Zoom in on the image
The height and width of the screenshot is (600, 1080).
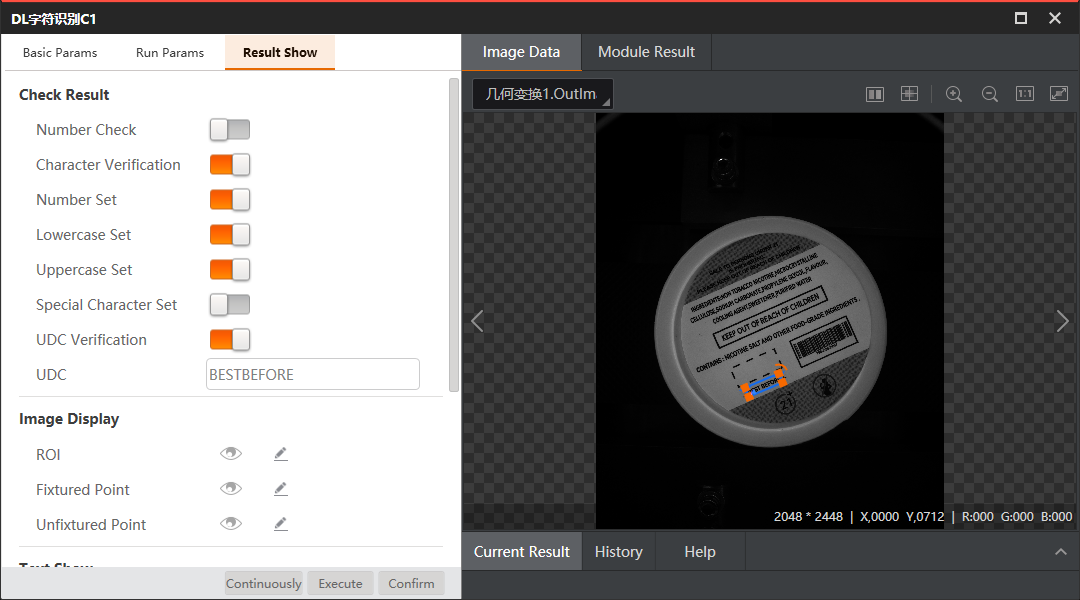point(953,93)
